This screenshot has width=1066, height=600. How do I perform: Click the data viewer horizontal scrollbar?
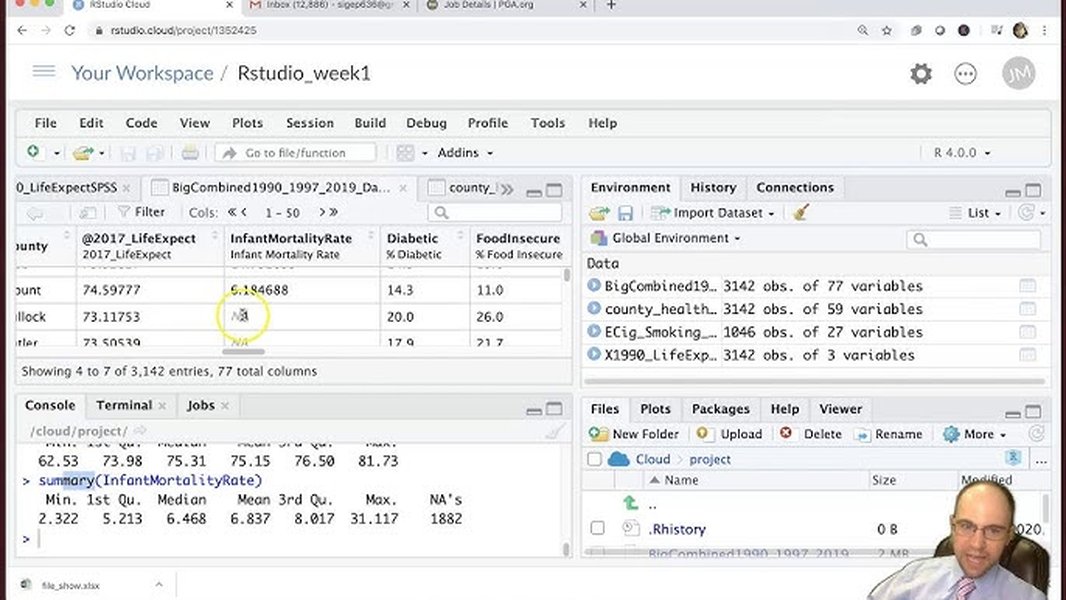tap(243, 351)
